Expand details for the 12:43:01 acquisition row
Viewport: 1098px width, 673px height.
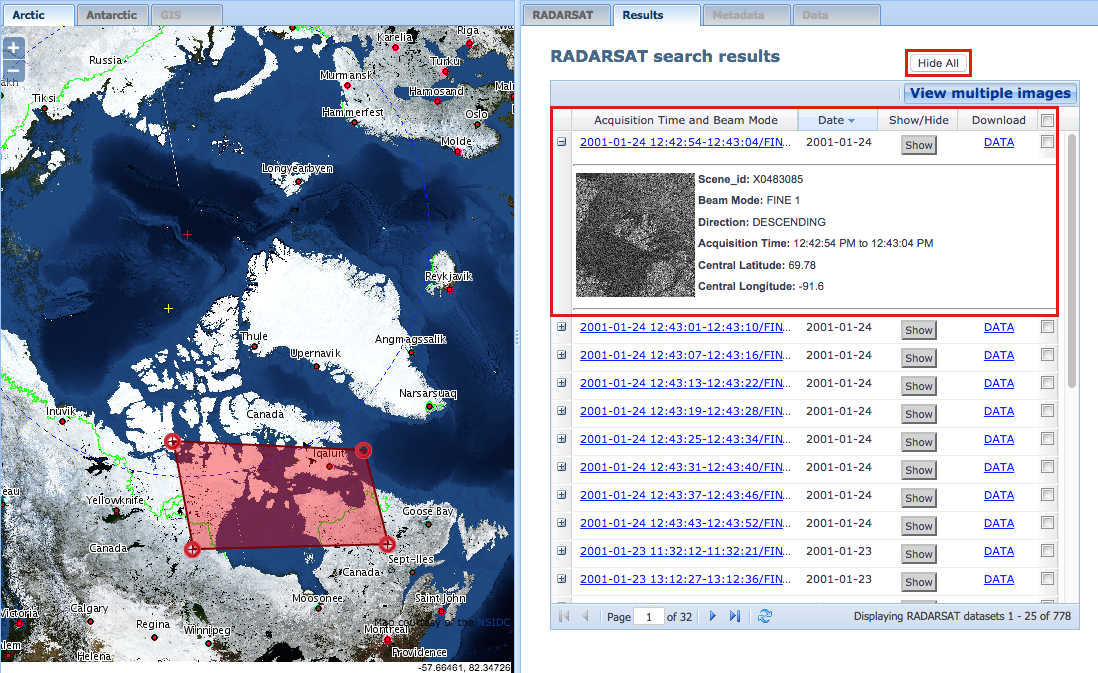coord(564,327)
